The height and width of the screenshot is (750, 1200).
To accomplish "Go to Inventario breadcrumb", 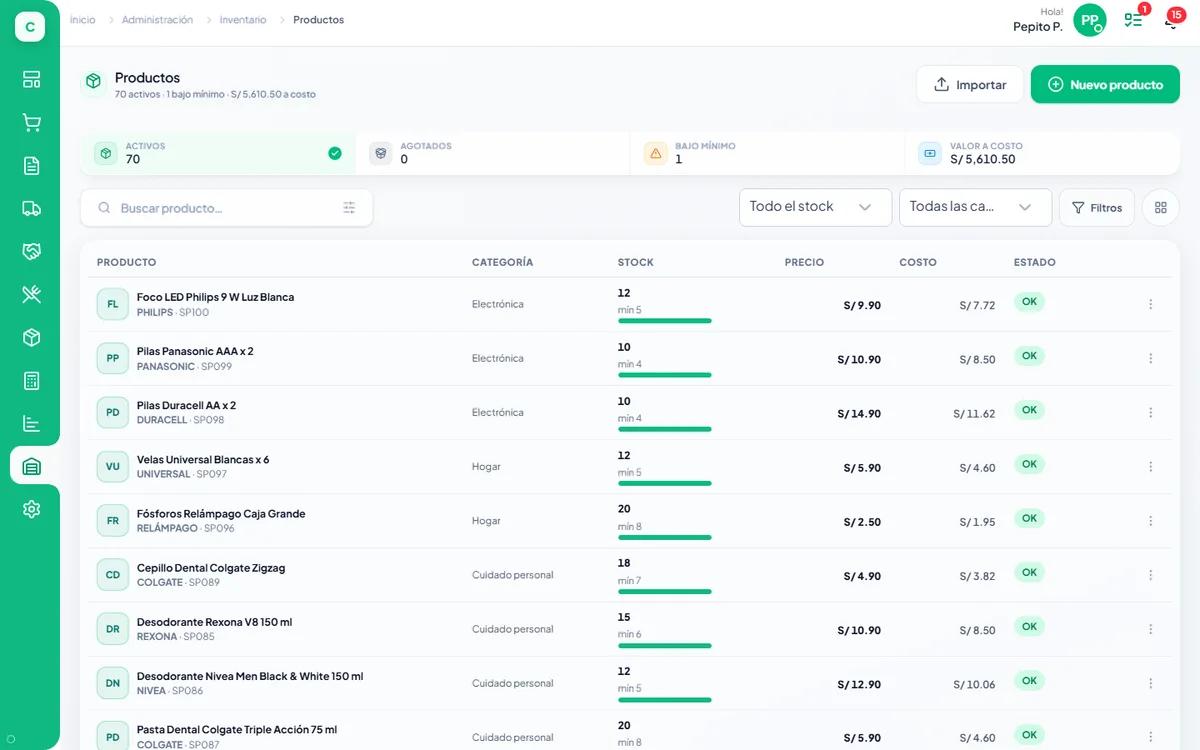I will click(x=243, y=20).
